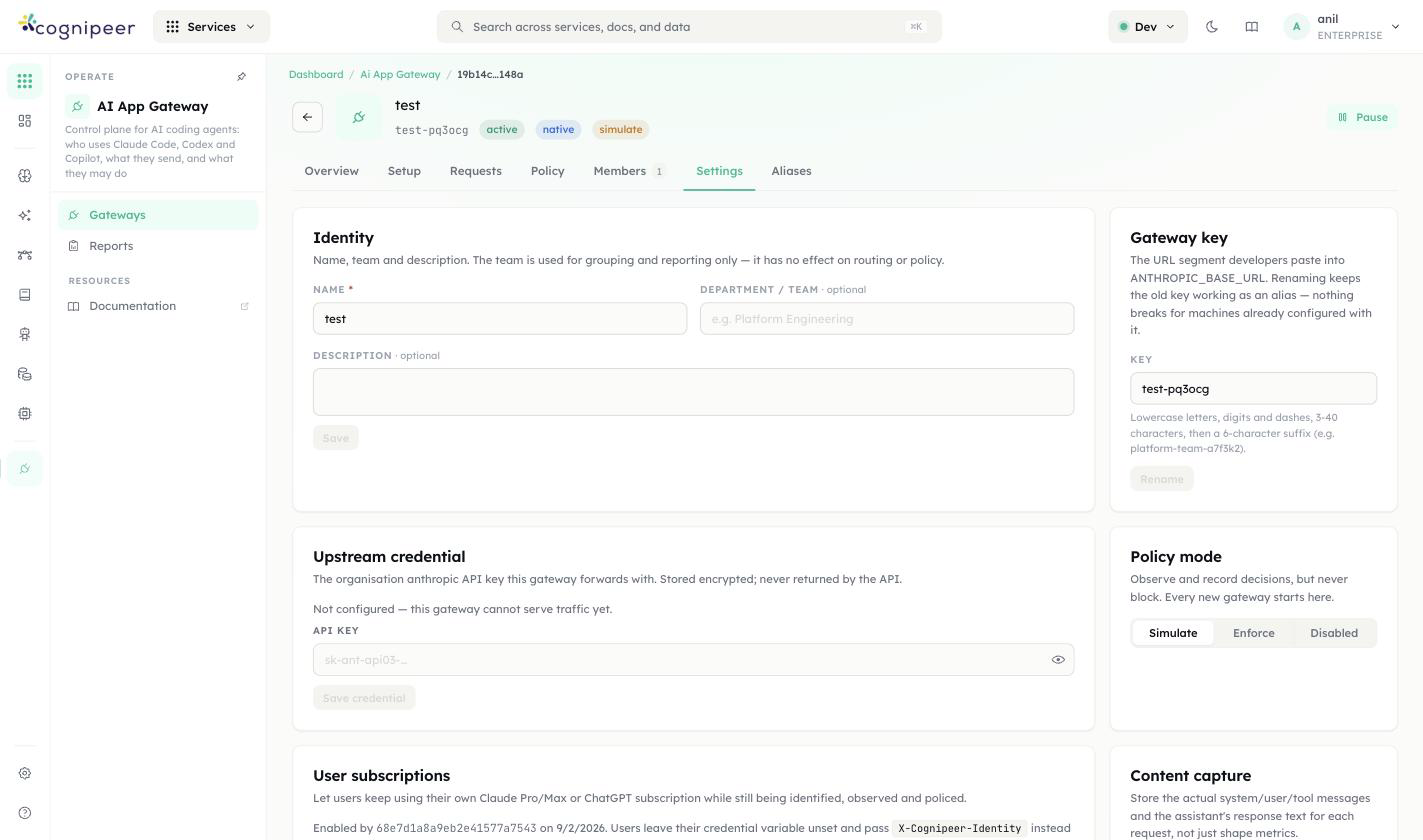
Task: Click the Rename button
Action: click(x=1162, y=479)
